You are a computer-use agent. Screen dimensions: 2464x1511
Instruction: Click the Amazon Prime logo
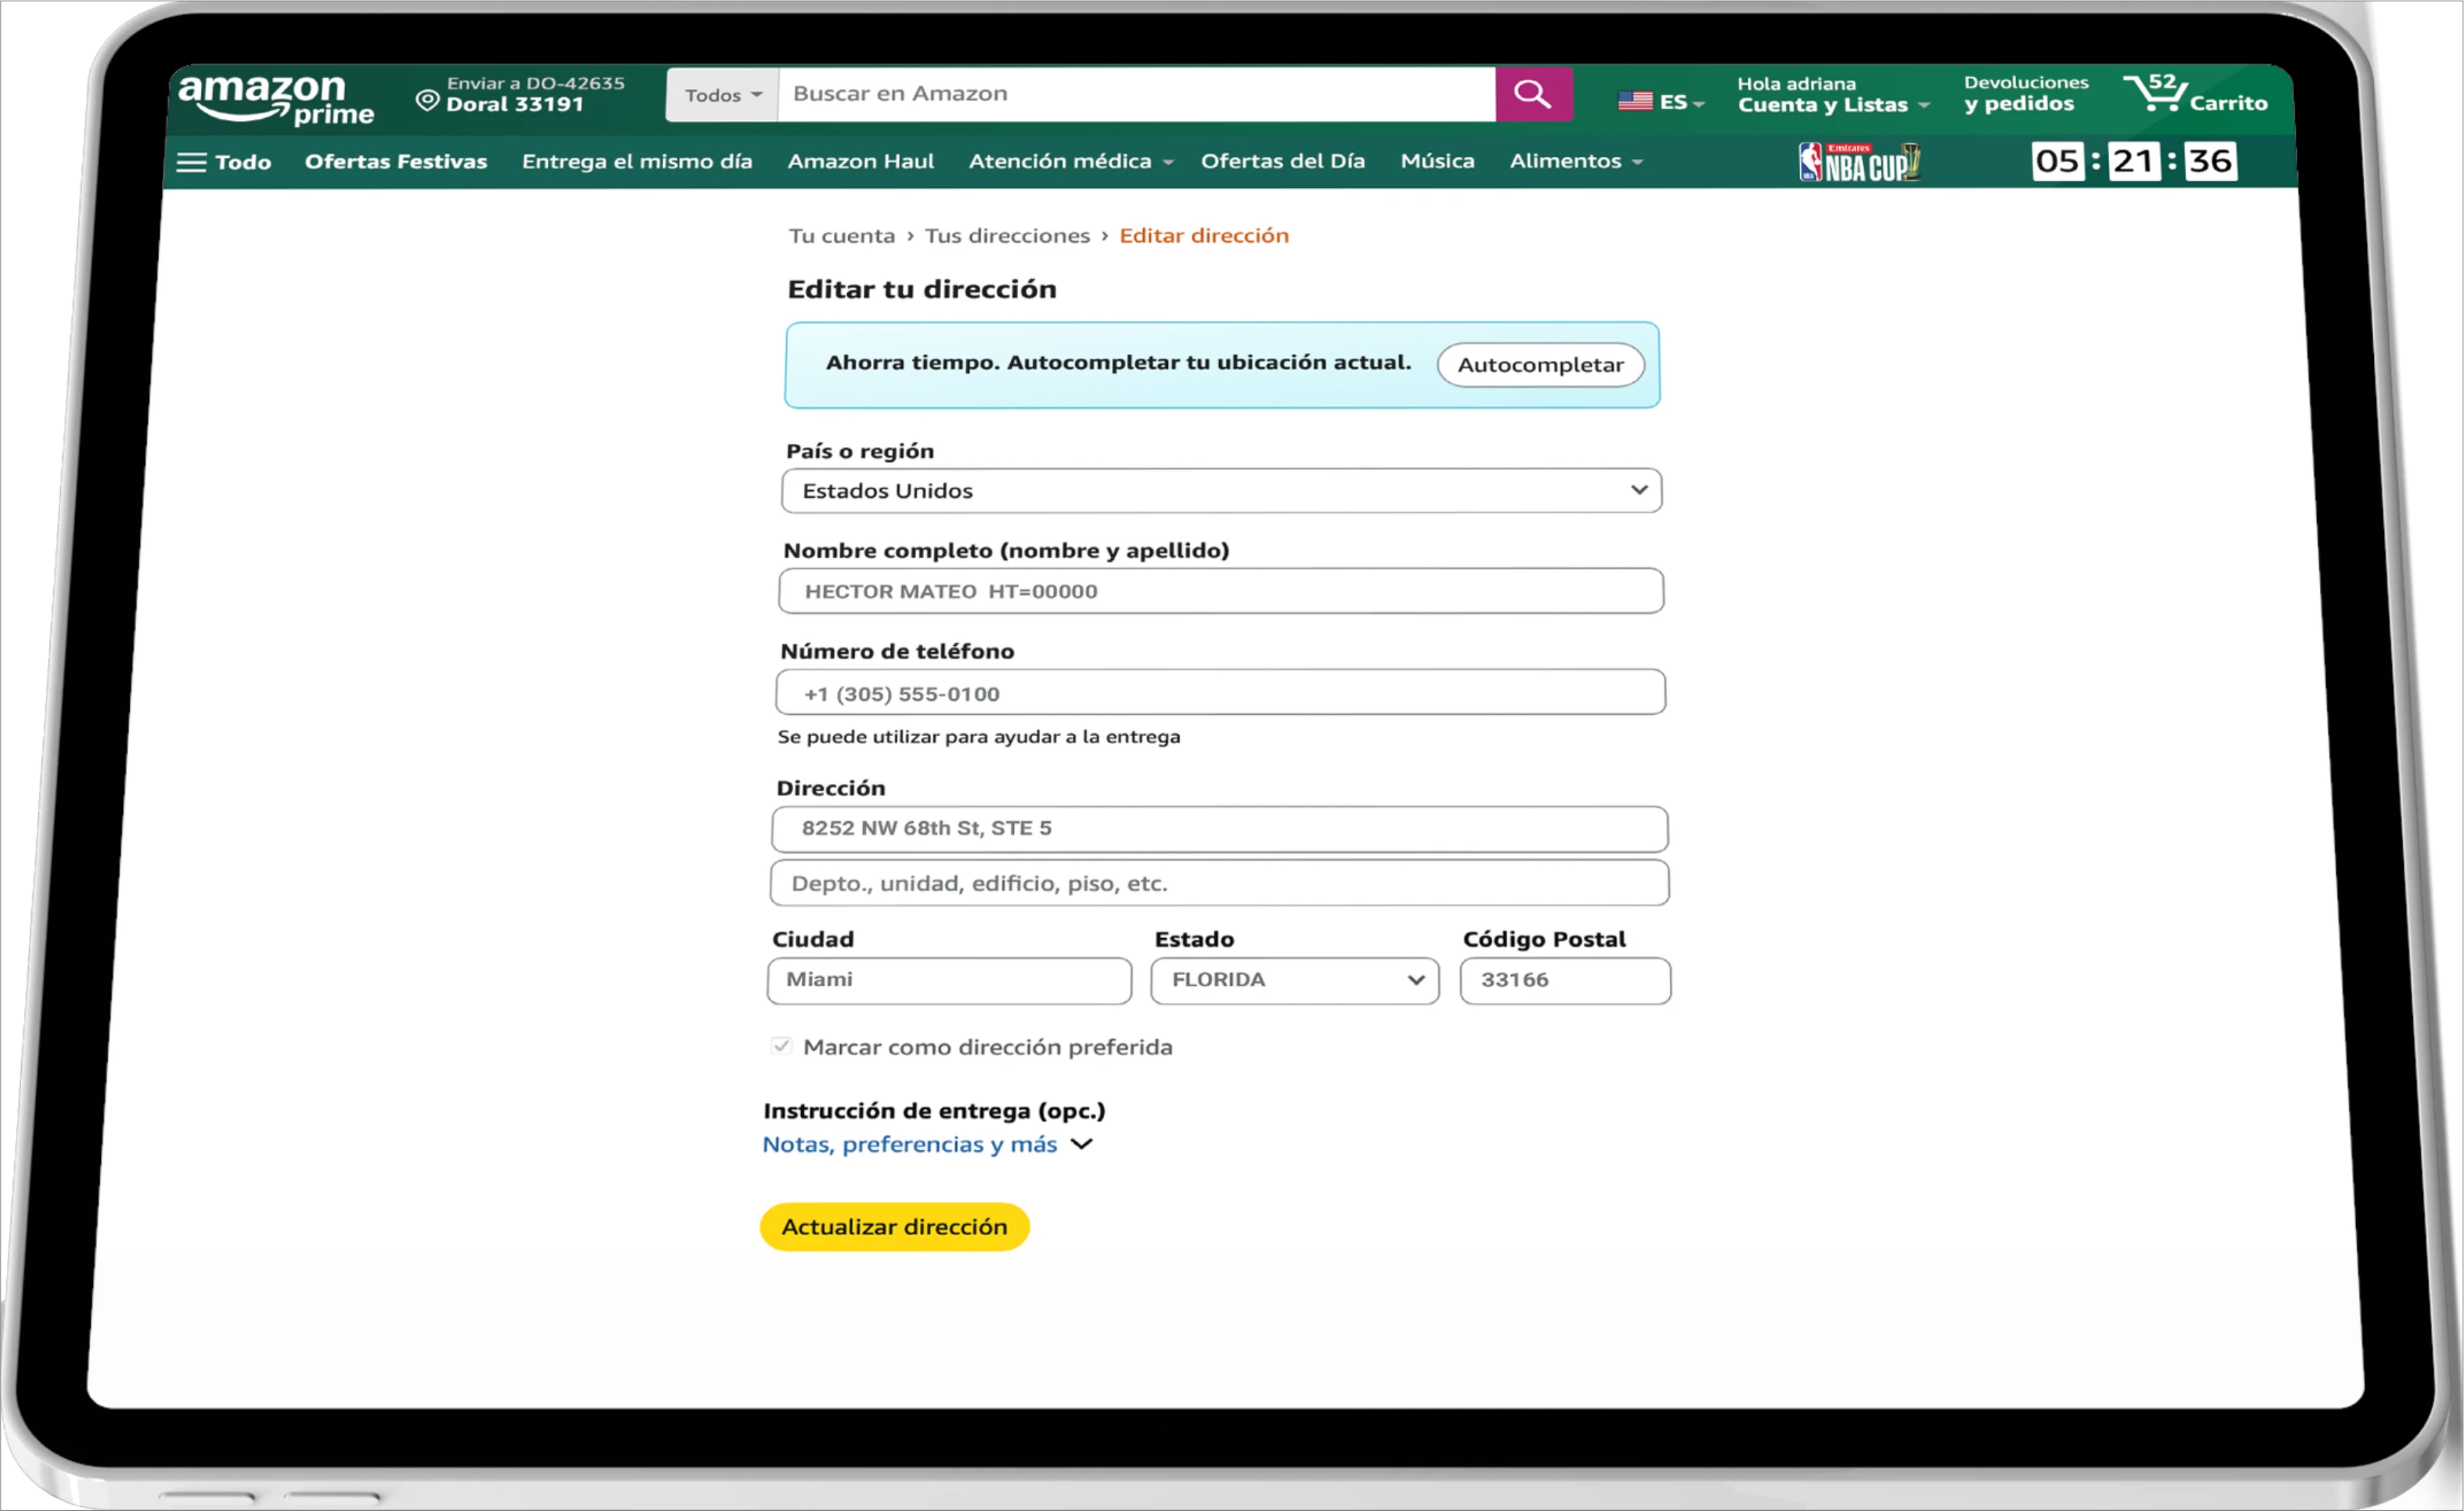point(275,100)
